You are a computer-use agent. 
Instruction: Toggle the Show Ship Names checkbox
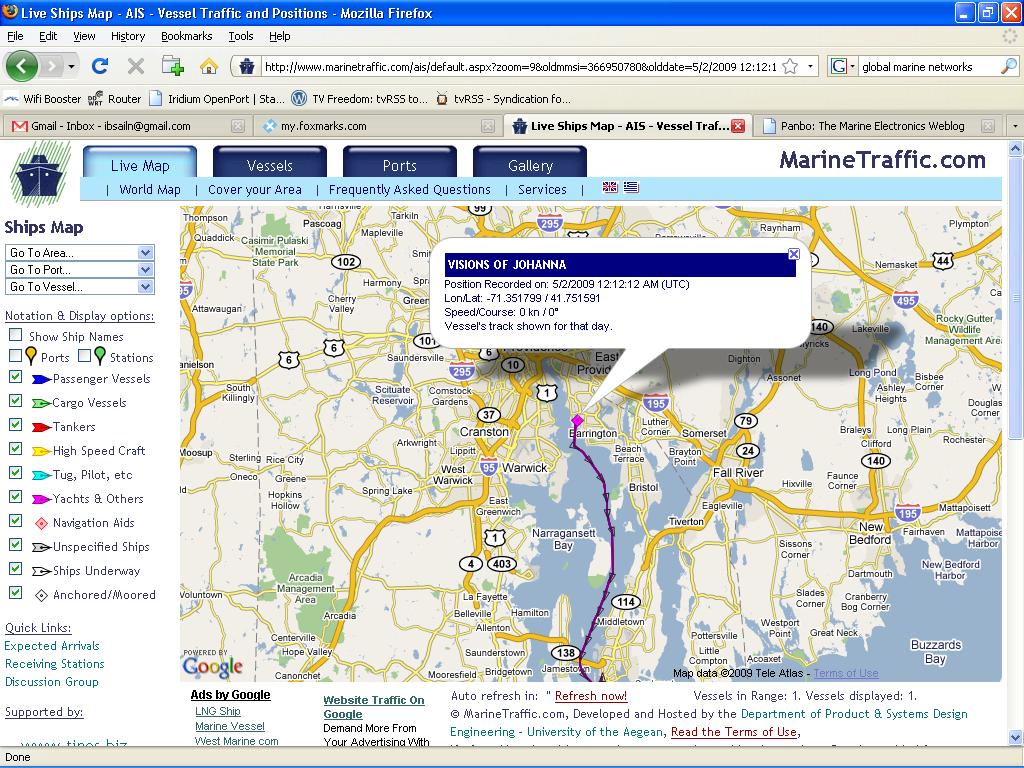pyautogui.click(x=15, y=335)
